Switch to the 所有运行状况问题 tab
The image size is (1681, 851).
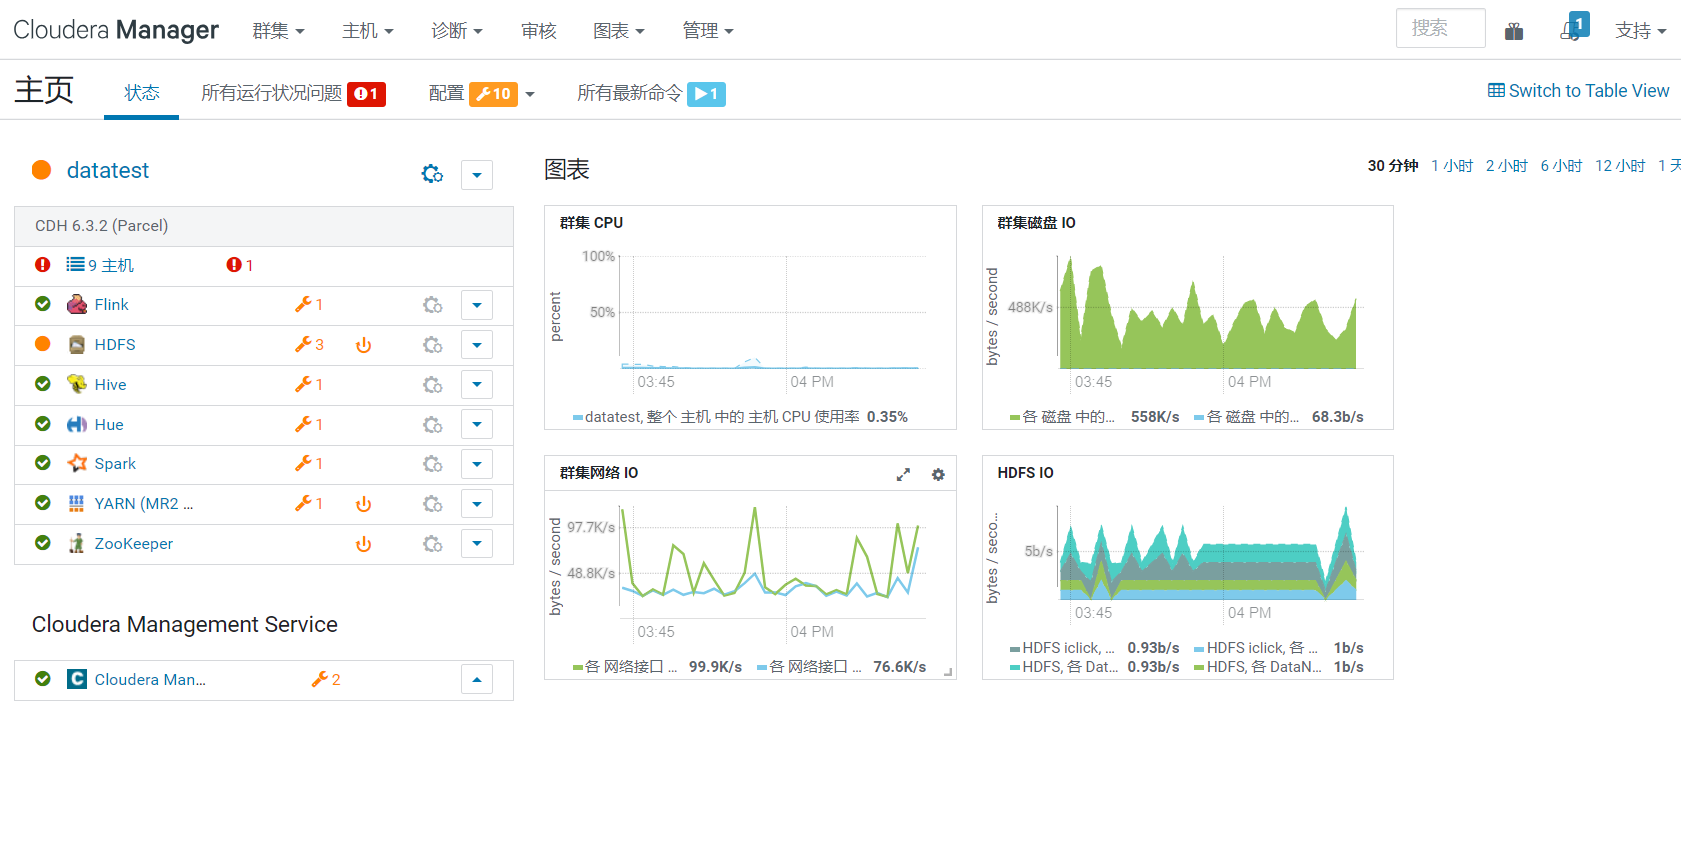293,94
